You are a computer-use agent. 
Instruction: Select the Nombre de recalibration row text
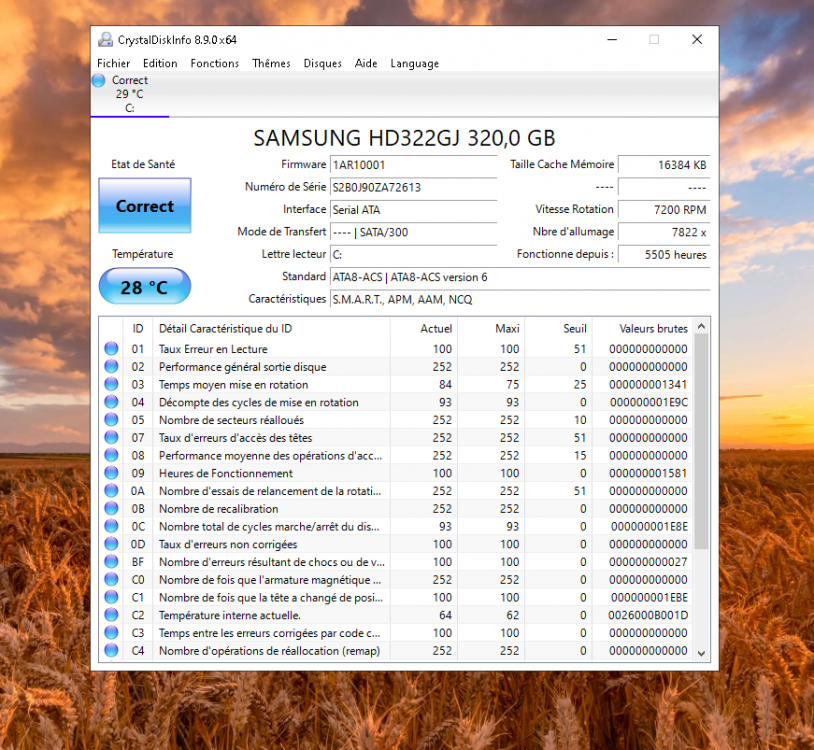click(x=218, y=509)
